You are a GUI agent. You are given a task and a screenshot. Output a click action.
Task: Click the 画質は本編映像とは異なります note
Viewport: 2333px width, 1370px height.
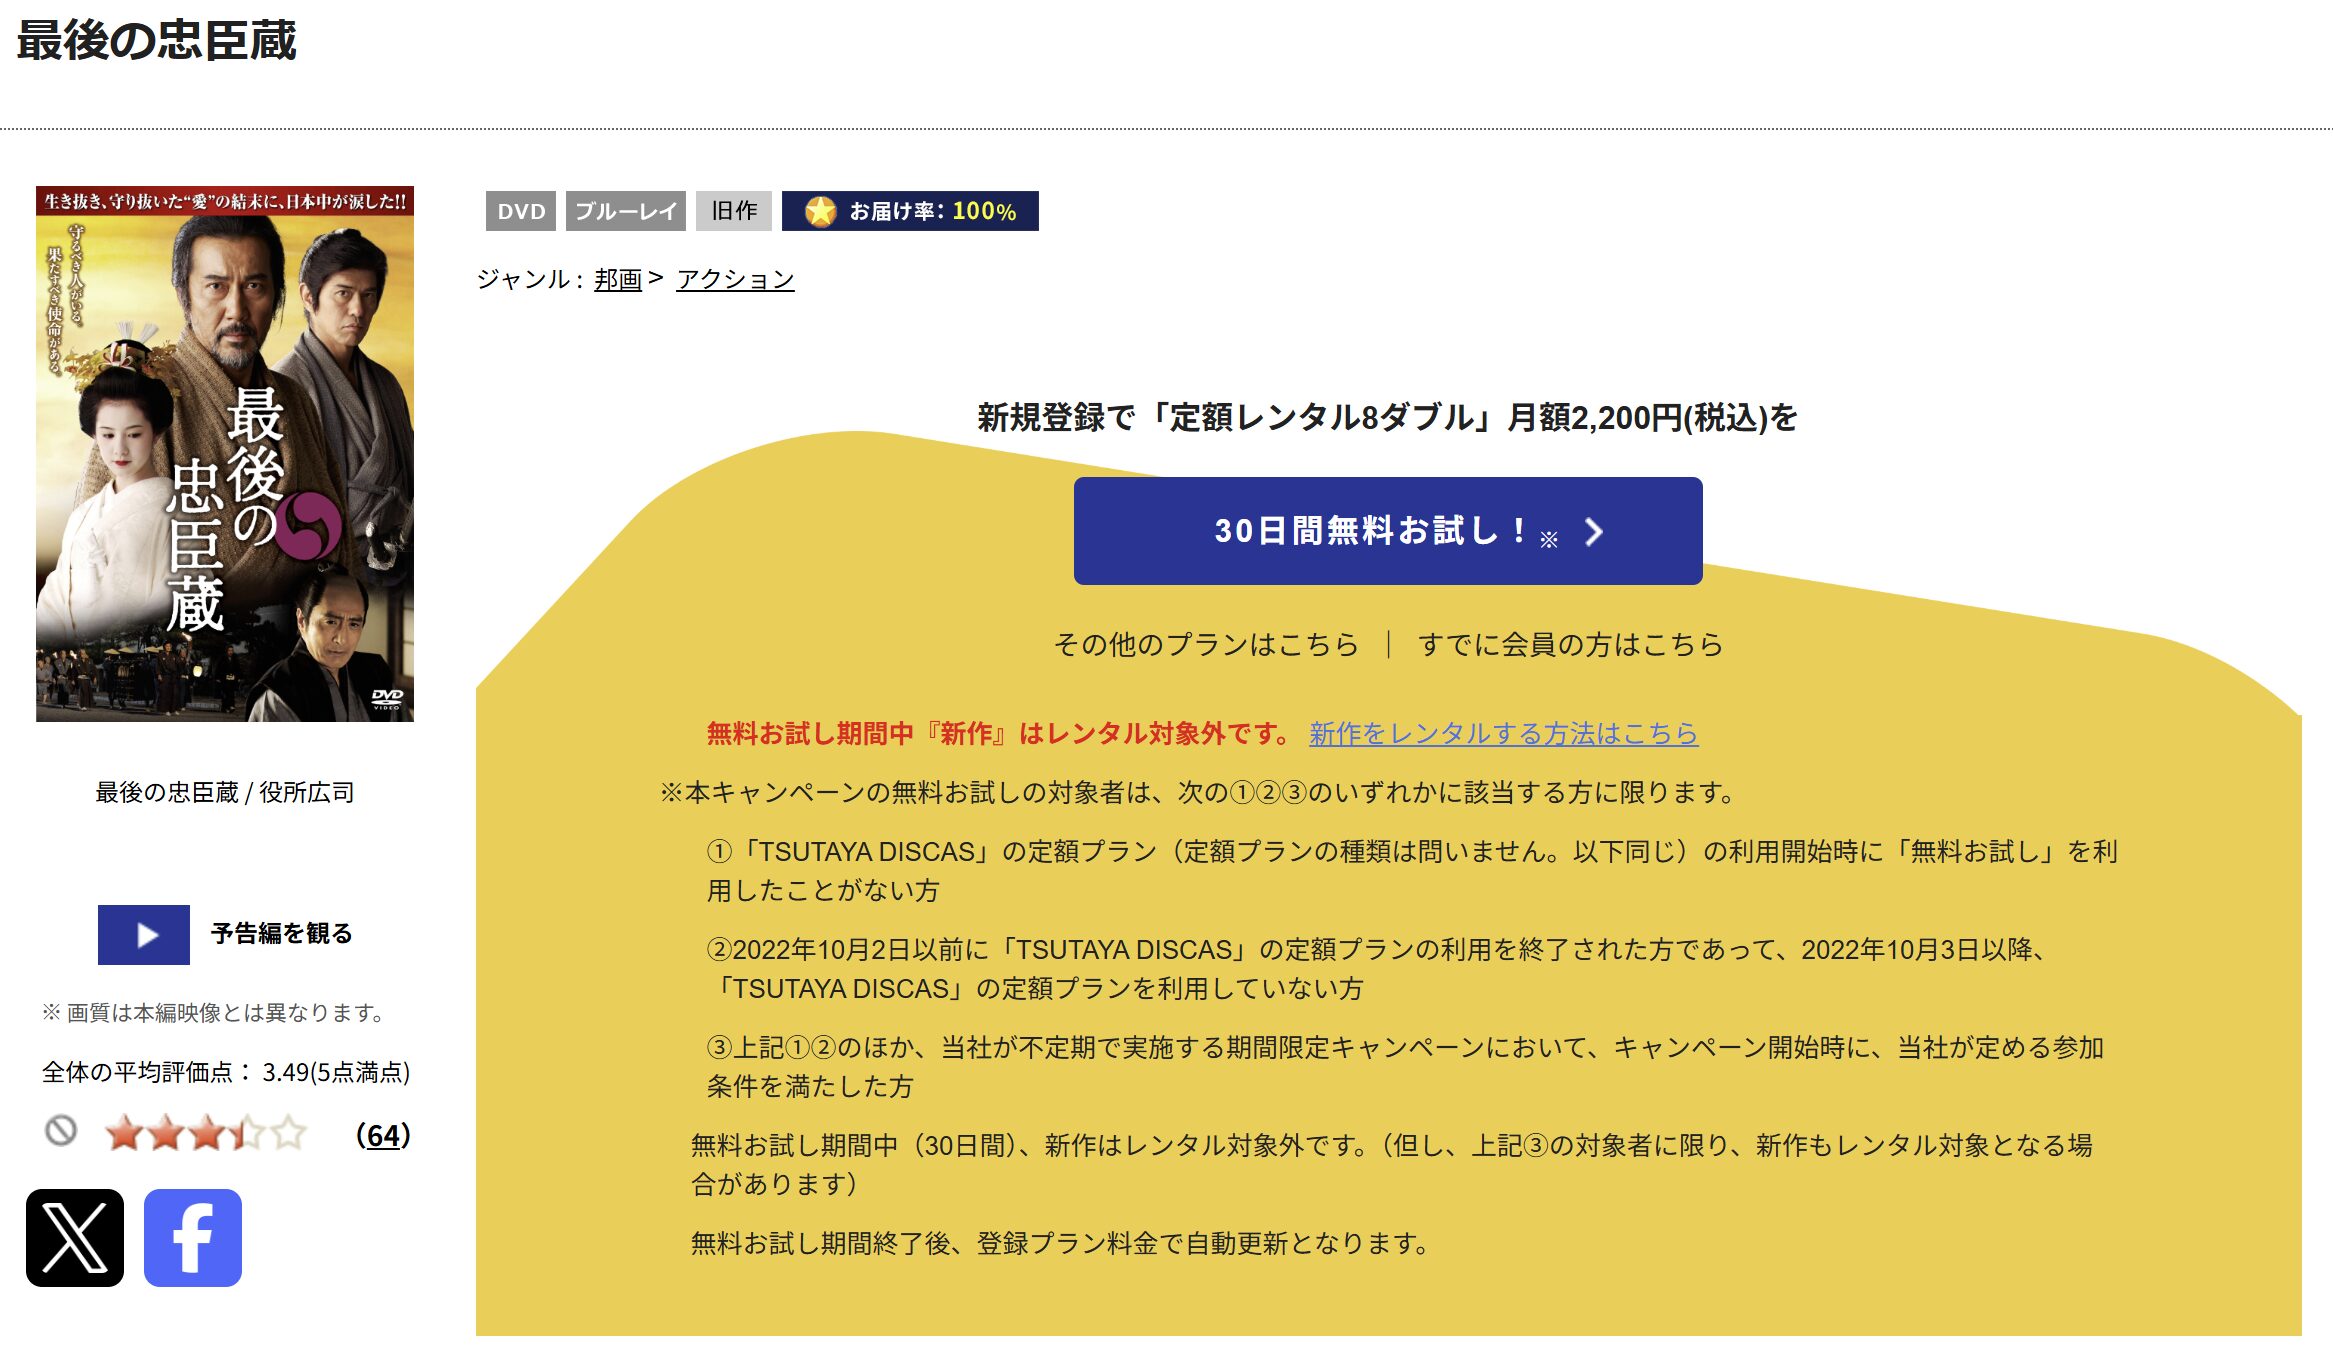point(214,1012)
